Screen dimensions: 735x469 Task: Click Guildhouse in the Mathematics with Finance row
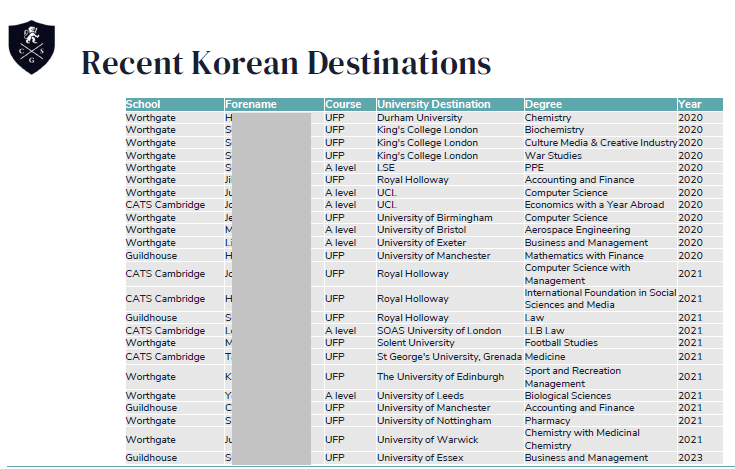click(x=174, y=256)
